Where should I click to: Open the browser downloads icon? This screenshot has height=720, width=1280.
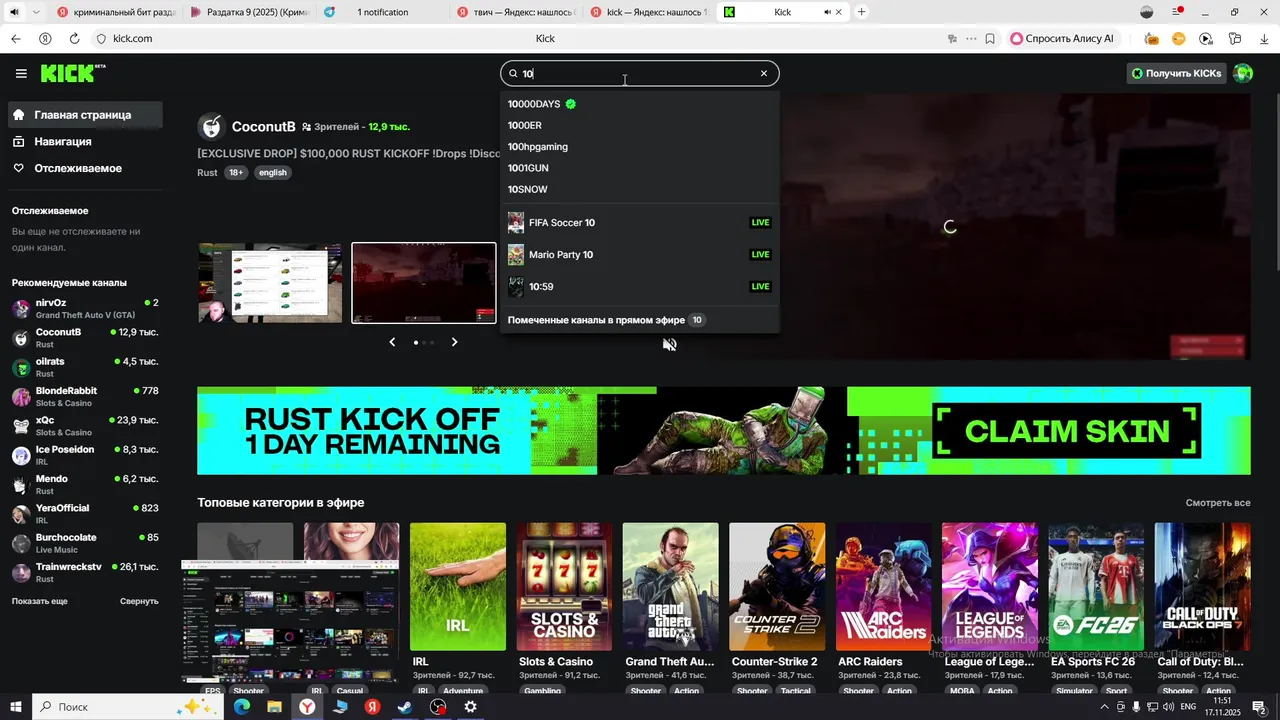1262,39
